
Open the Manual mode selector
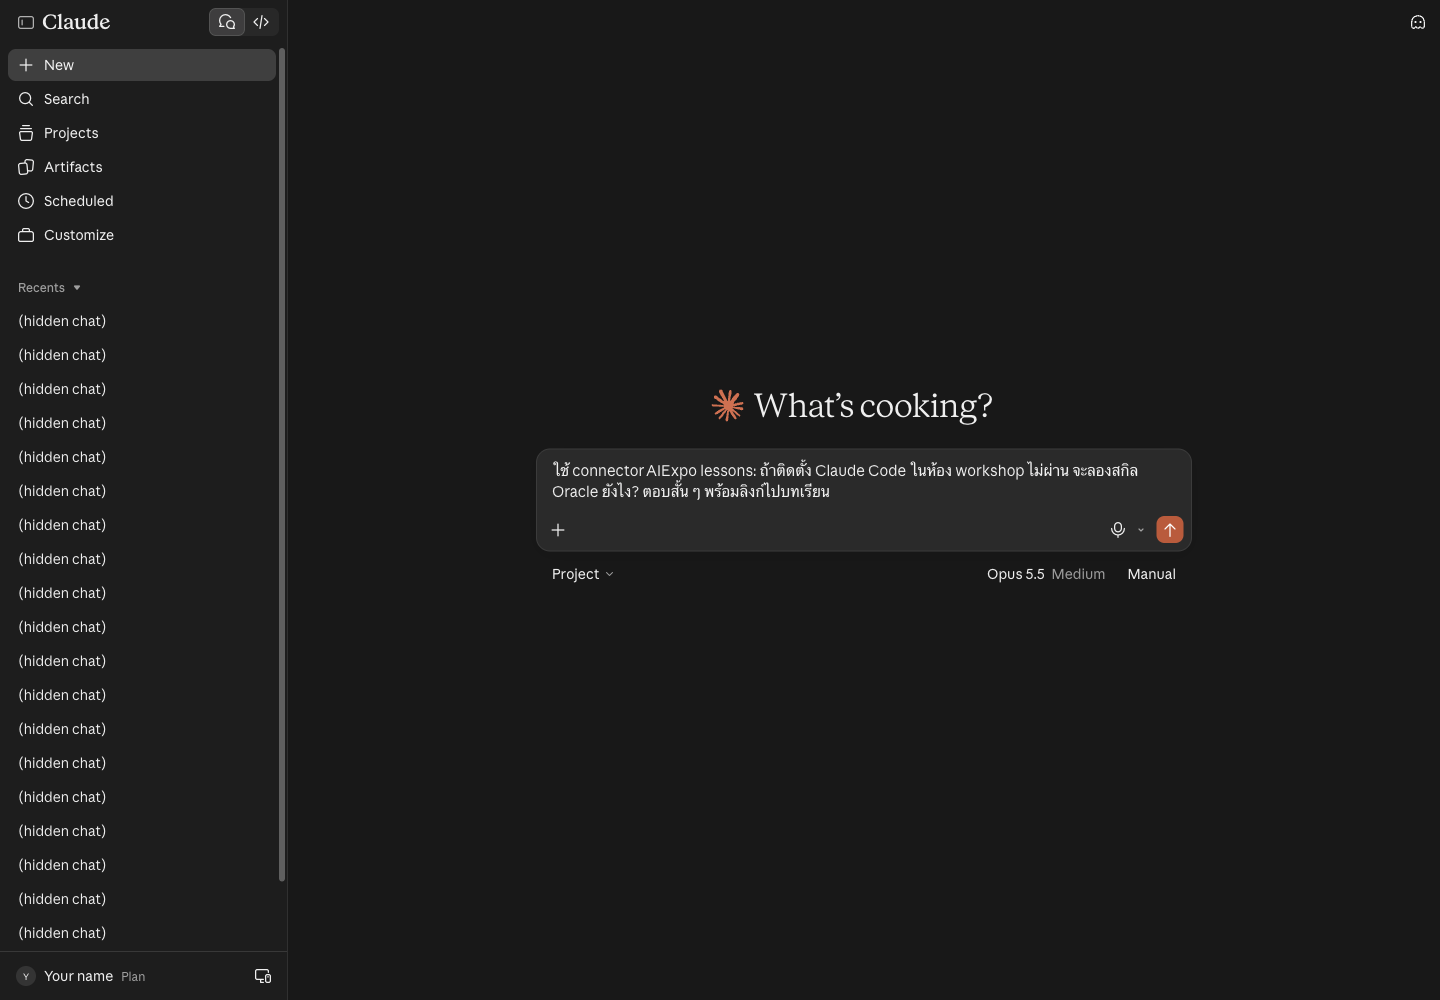[x=1151, y=574]
